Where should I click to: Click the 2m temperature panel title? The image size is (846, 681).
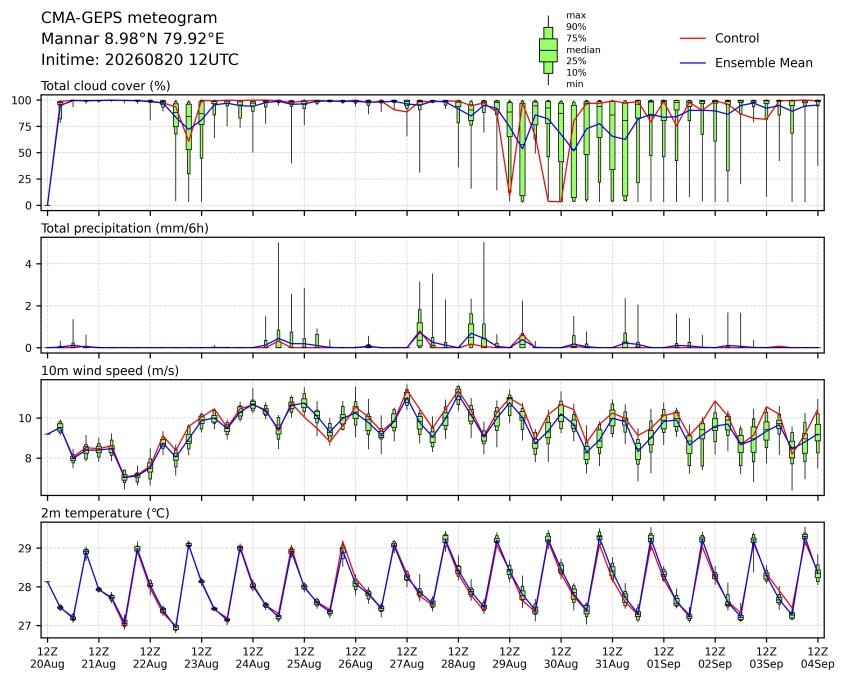(x=105, y=513)
